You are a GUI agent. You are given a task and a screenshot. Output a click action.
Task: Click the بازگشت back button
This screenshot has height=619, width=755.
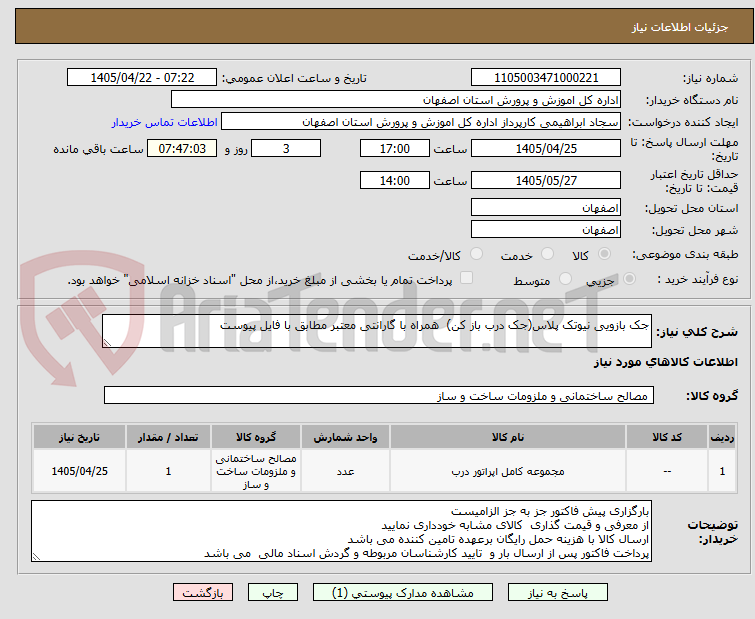coord(203,593)
